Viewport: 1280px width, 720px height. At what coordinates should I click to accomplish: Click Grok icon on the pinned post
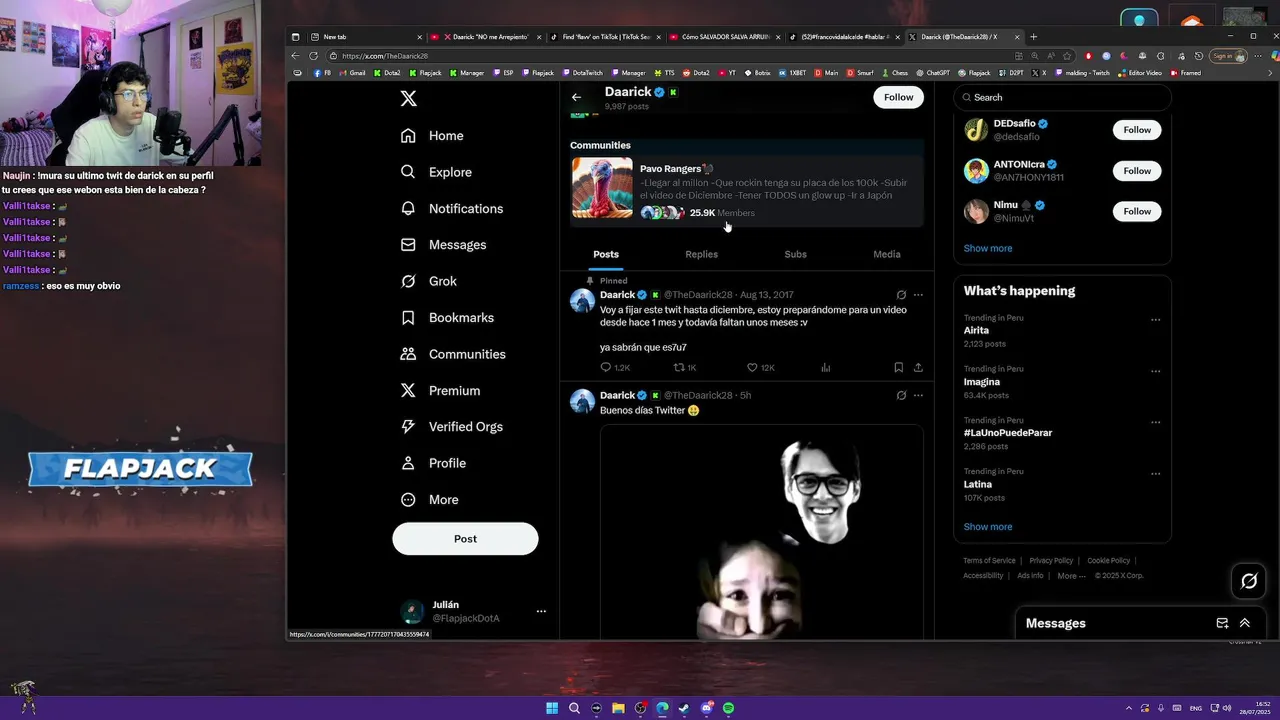point(901,295)
